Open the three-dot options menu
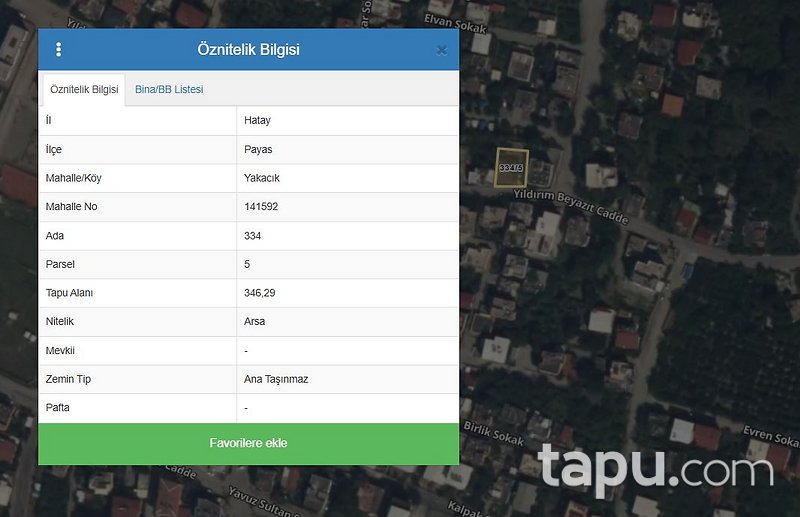The image size is (800, 517). [59, 50]
